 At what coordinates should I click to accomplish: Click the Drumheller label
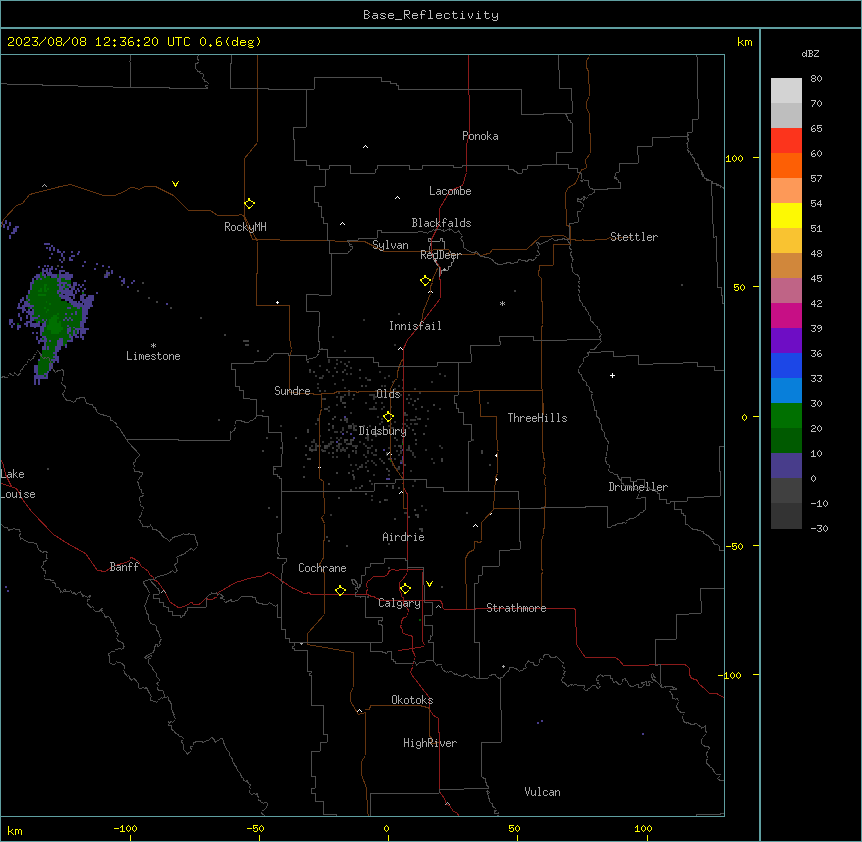638,487
